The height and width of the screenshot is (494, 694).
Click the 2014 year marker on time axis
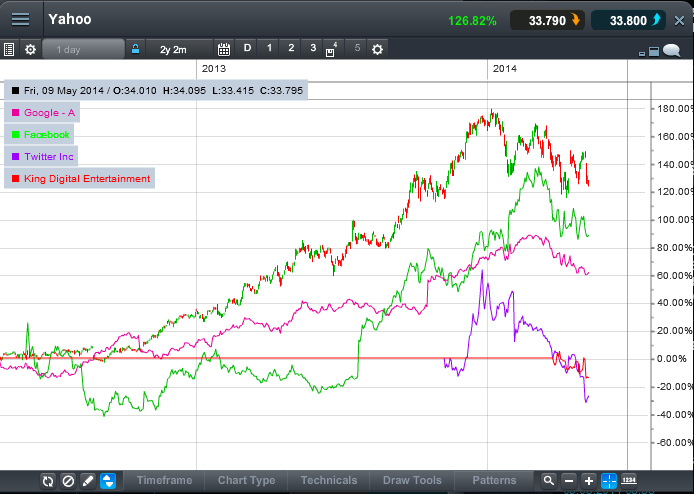click(505, 69)
